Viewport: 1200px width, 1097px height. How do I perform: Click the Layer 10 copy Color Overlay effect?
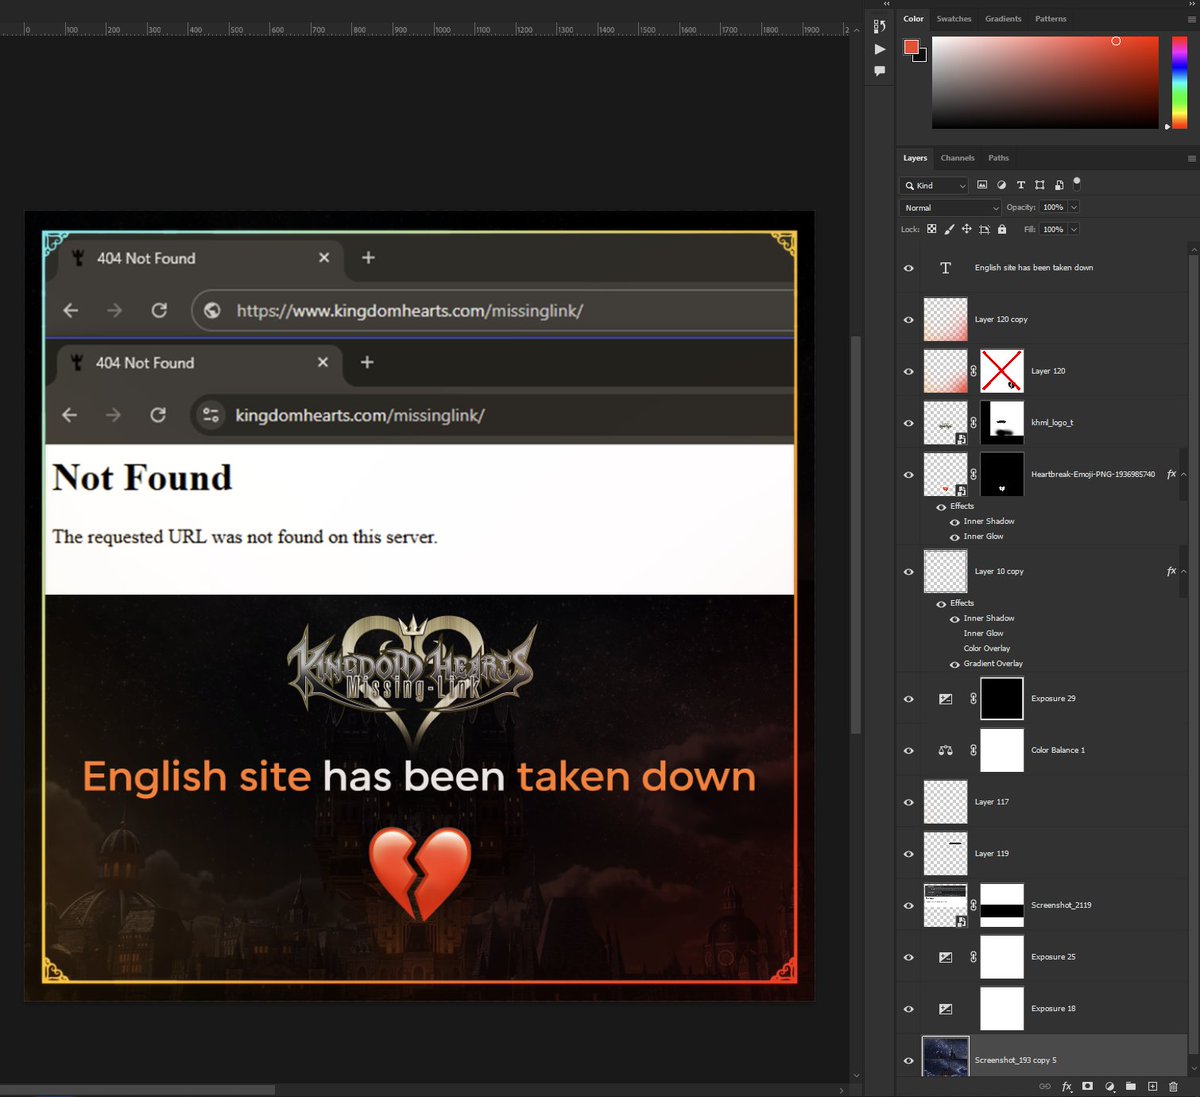pos(987,649)
